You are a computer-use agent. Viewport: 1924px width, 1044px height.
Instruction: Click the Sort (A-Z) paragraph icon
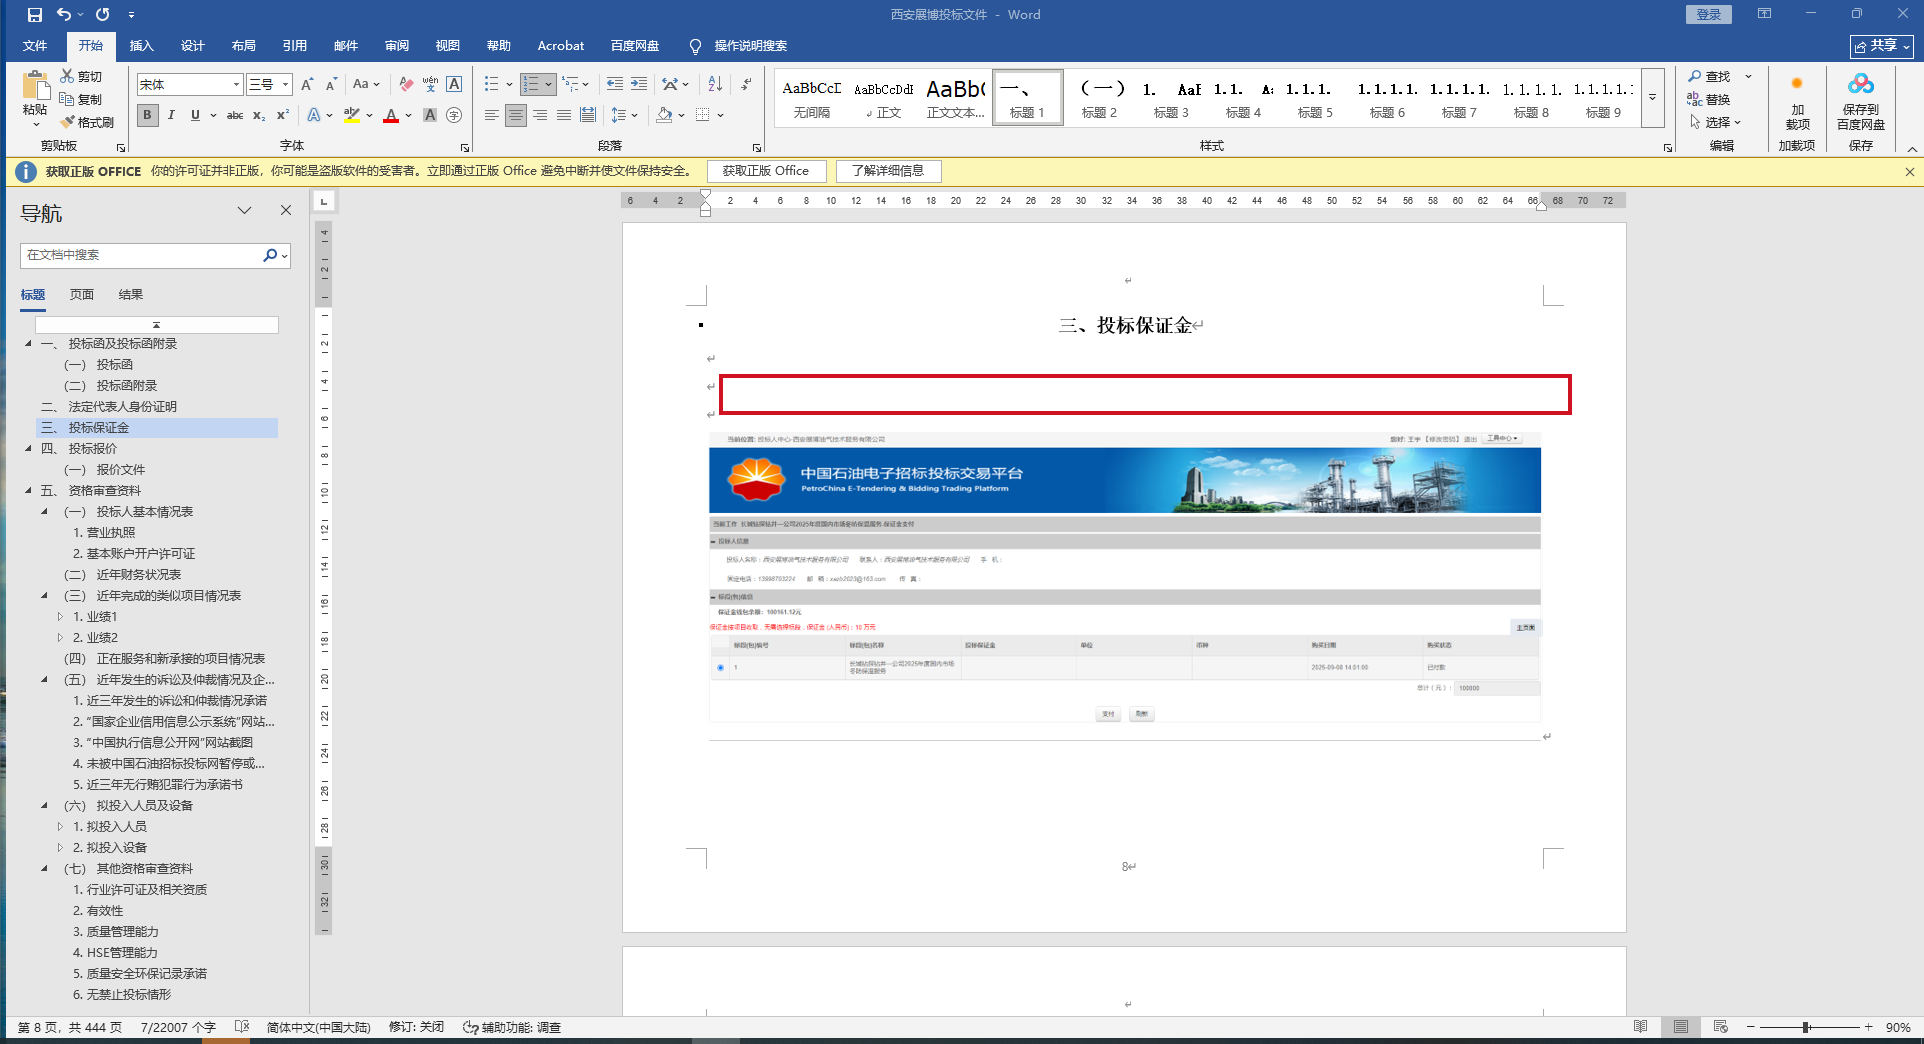pos(715,85)
